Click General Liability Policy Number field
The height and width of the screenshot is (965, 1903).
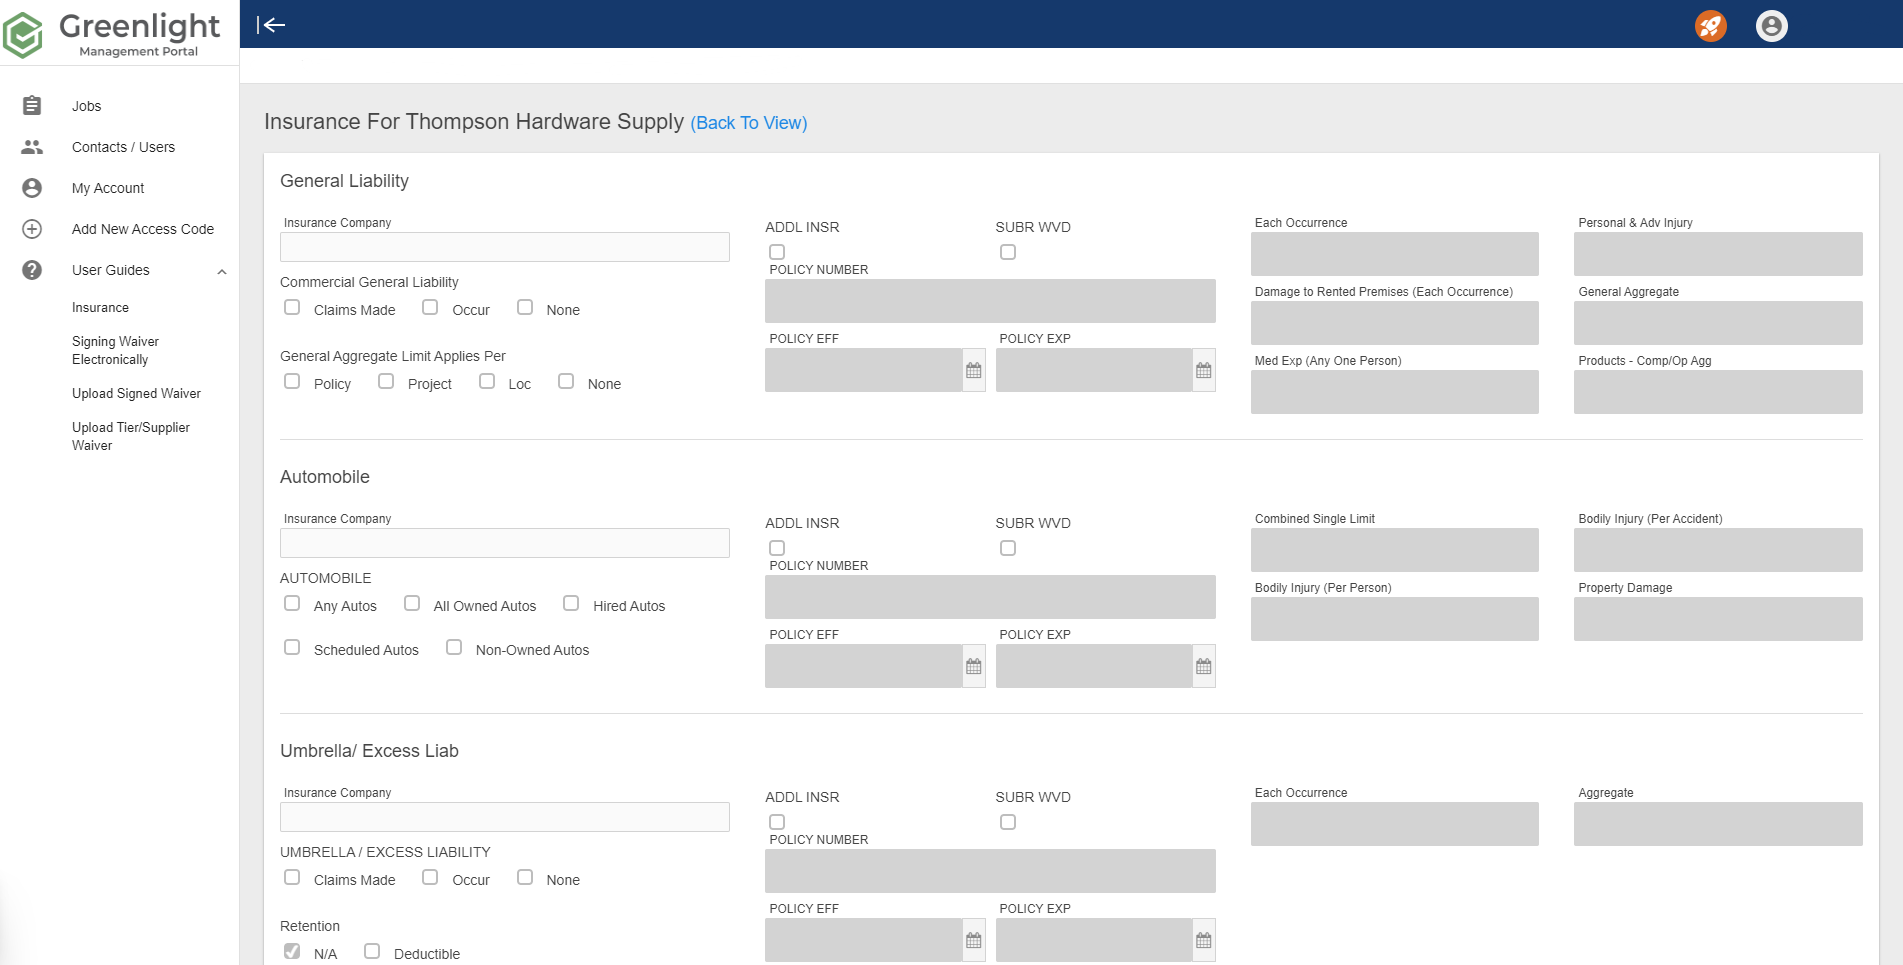(990, 301)
